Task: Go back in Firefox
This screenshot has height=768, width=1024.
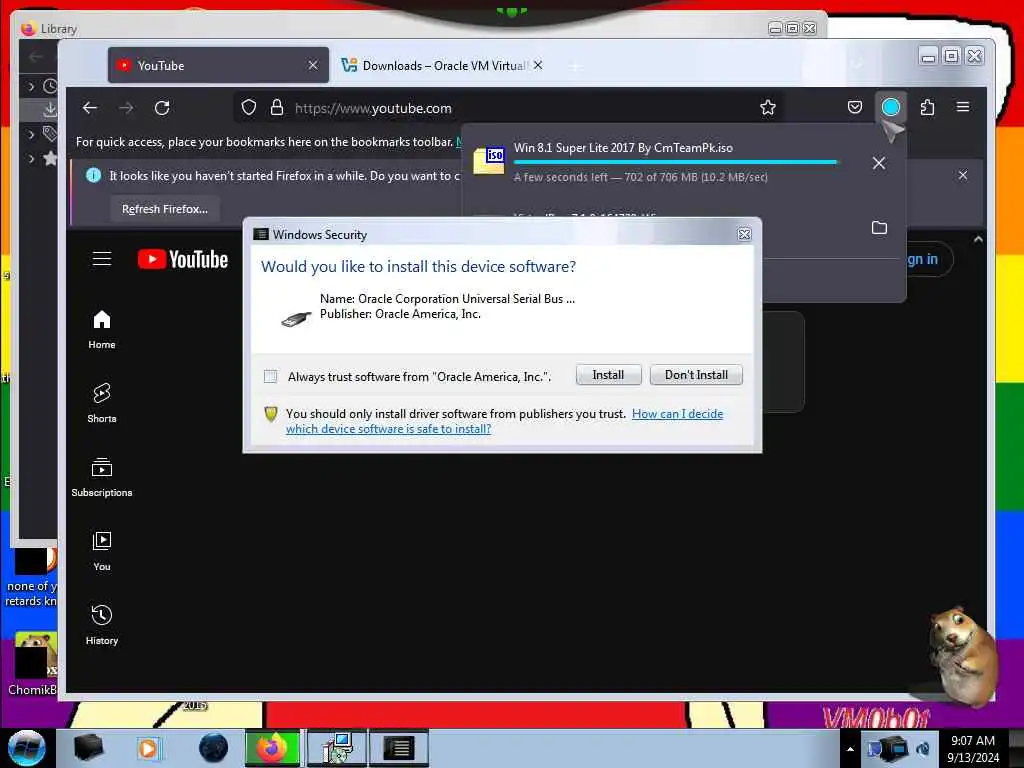Action: coord(90,108)
